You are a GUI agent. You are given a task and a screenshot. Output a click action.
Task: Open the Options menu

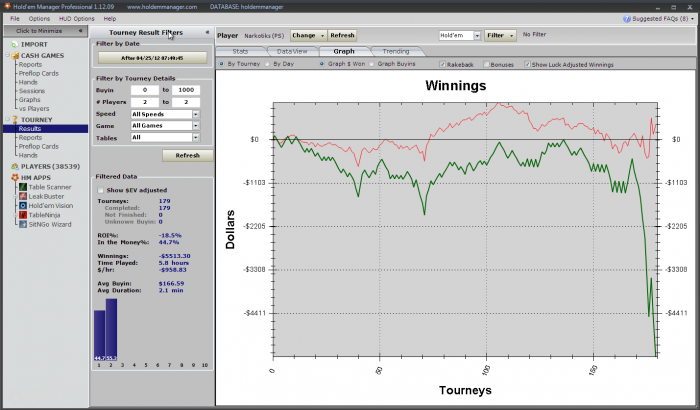(x=39, y=19)
